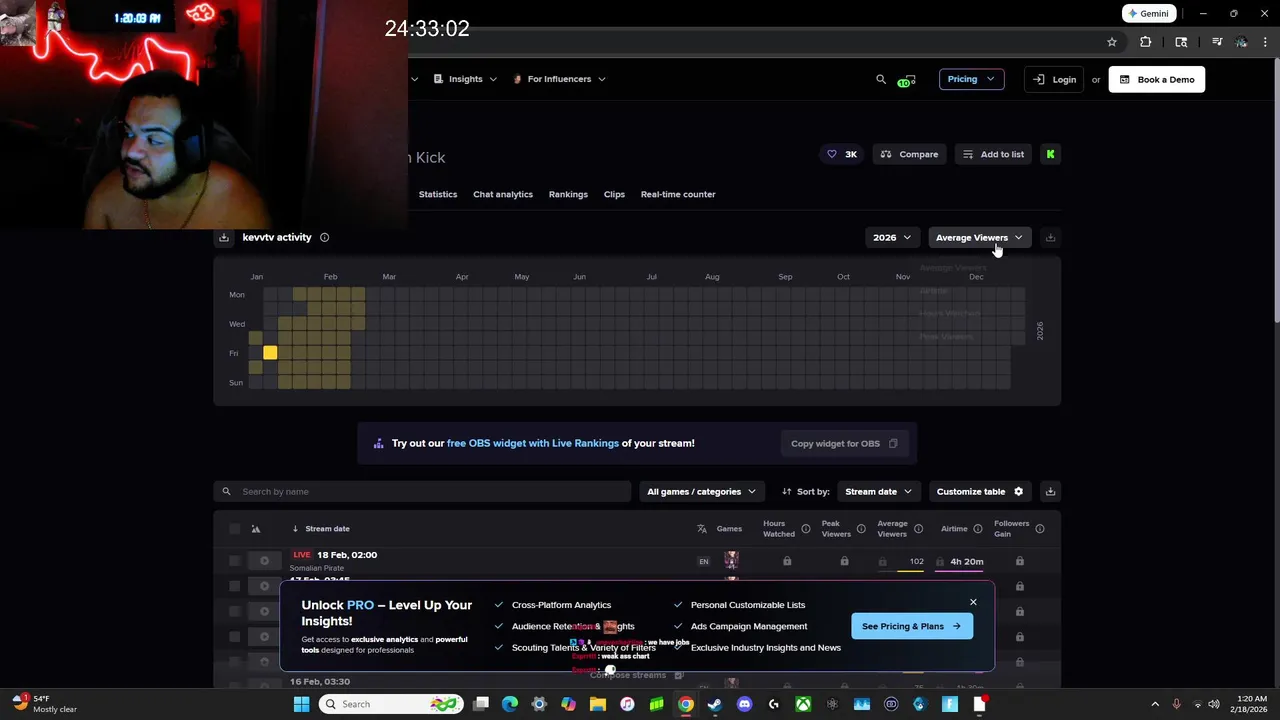Click the Login button

point(1054,79)
